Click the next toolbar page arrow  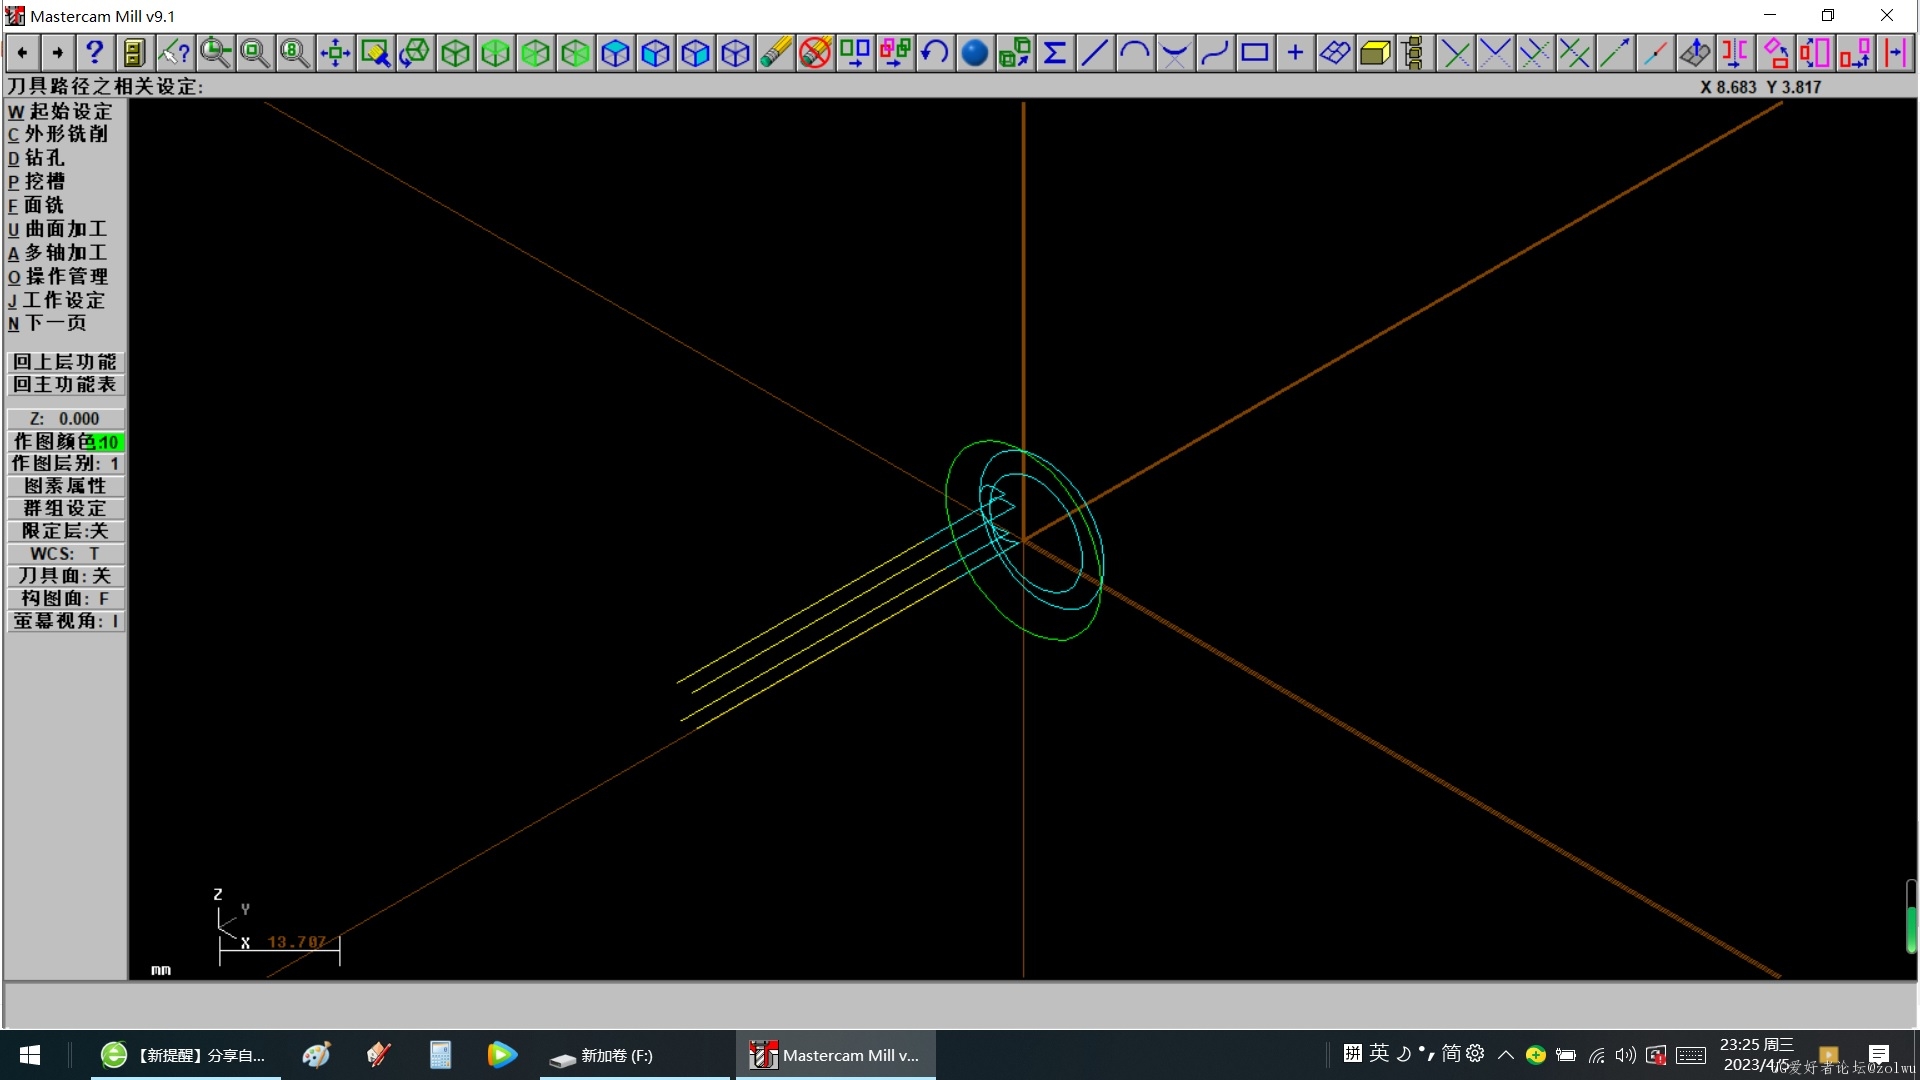tap(58, 52)
